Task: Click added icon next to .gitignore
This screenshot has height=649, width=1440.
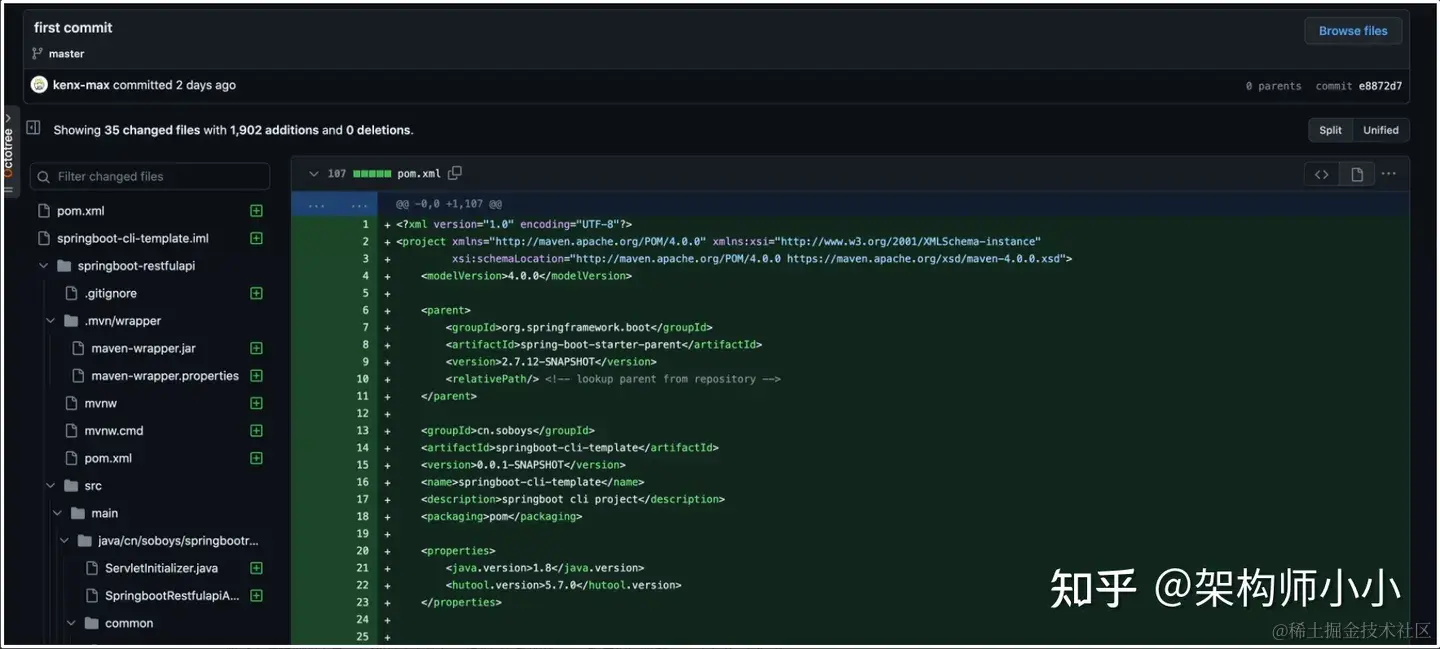Action: [256, 293]
